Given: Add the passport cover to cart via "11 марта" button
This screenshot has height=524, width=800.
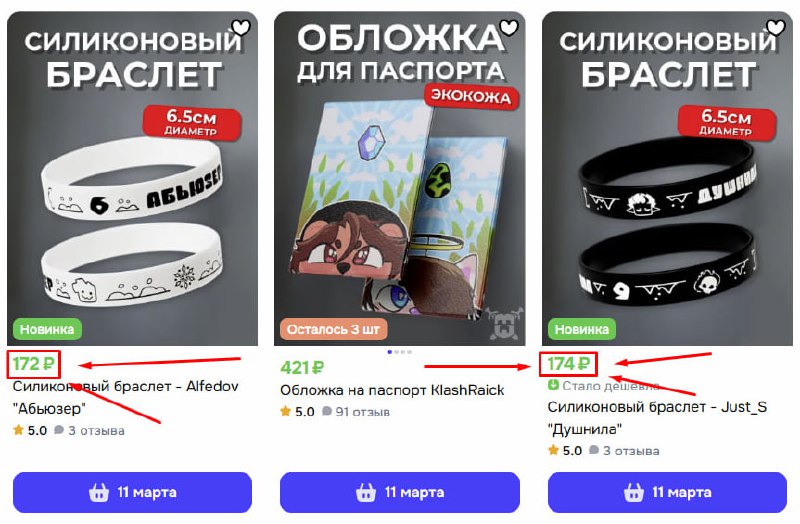Looking at the screenshot, I should (x=399, y=492).
